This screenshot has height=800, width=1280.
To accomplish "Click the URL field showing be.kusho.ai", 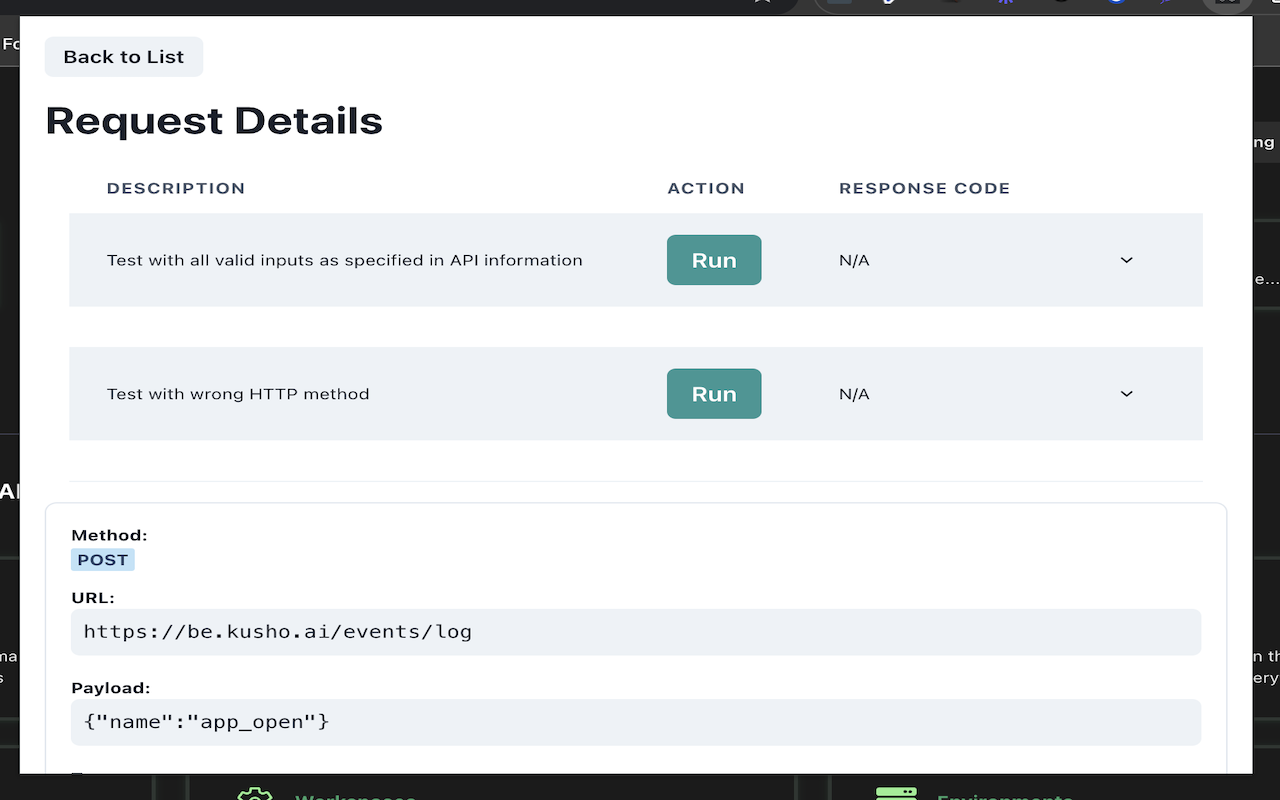I will point(634,632).
